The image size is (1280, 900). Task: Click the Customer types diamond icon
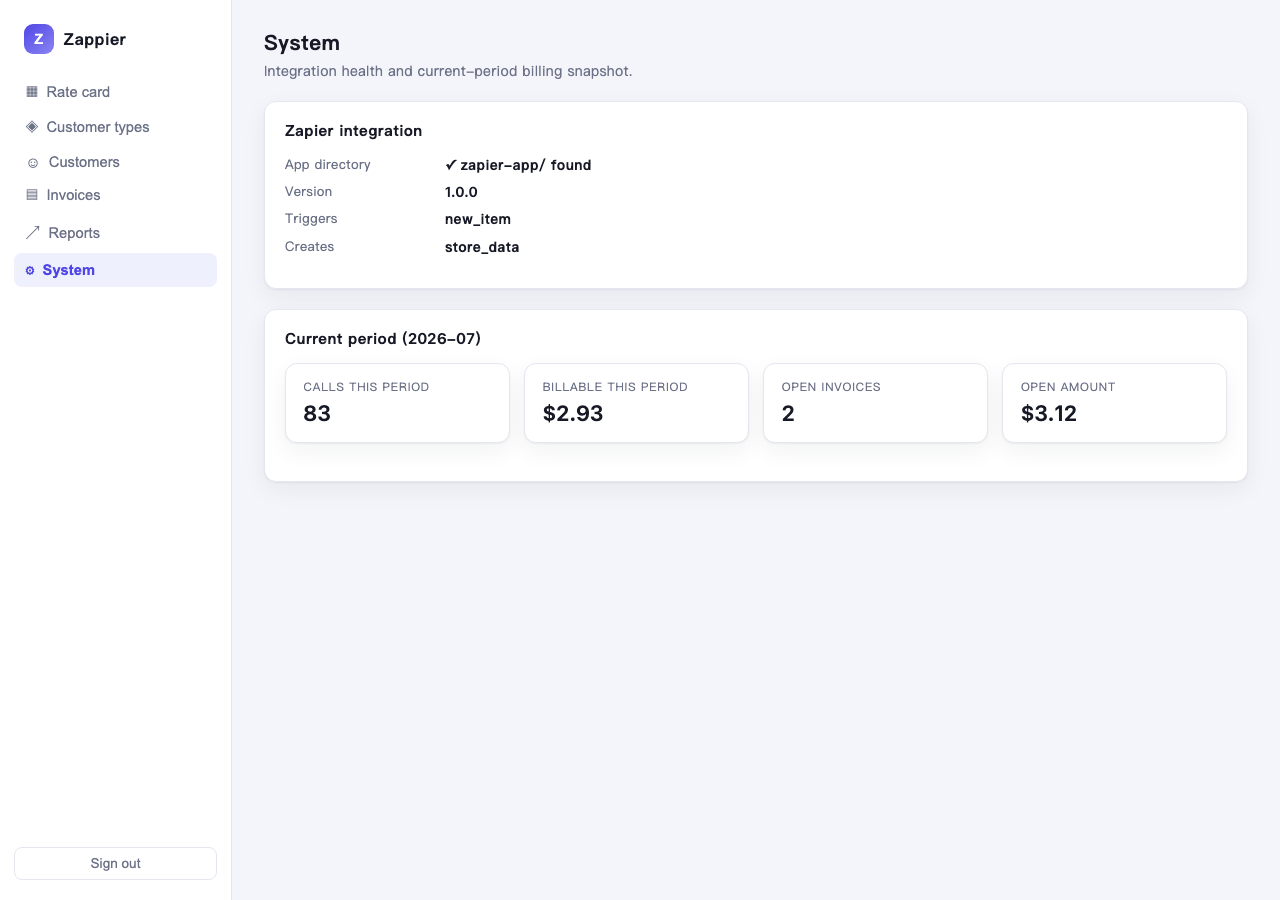point(32,126)
